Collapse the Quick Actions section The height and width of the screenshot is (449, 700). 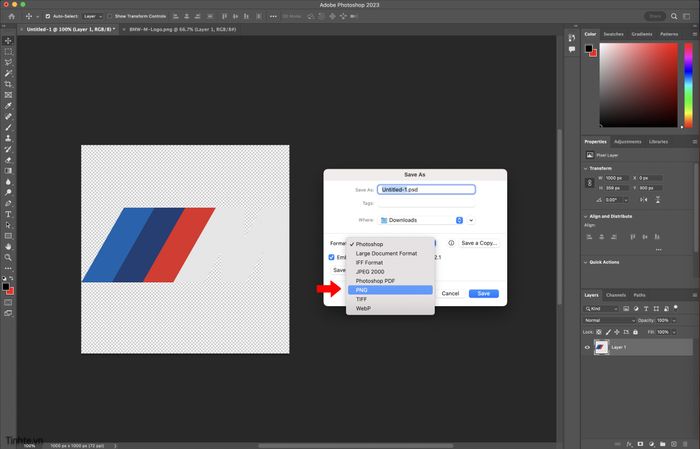click(586, 262)
